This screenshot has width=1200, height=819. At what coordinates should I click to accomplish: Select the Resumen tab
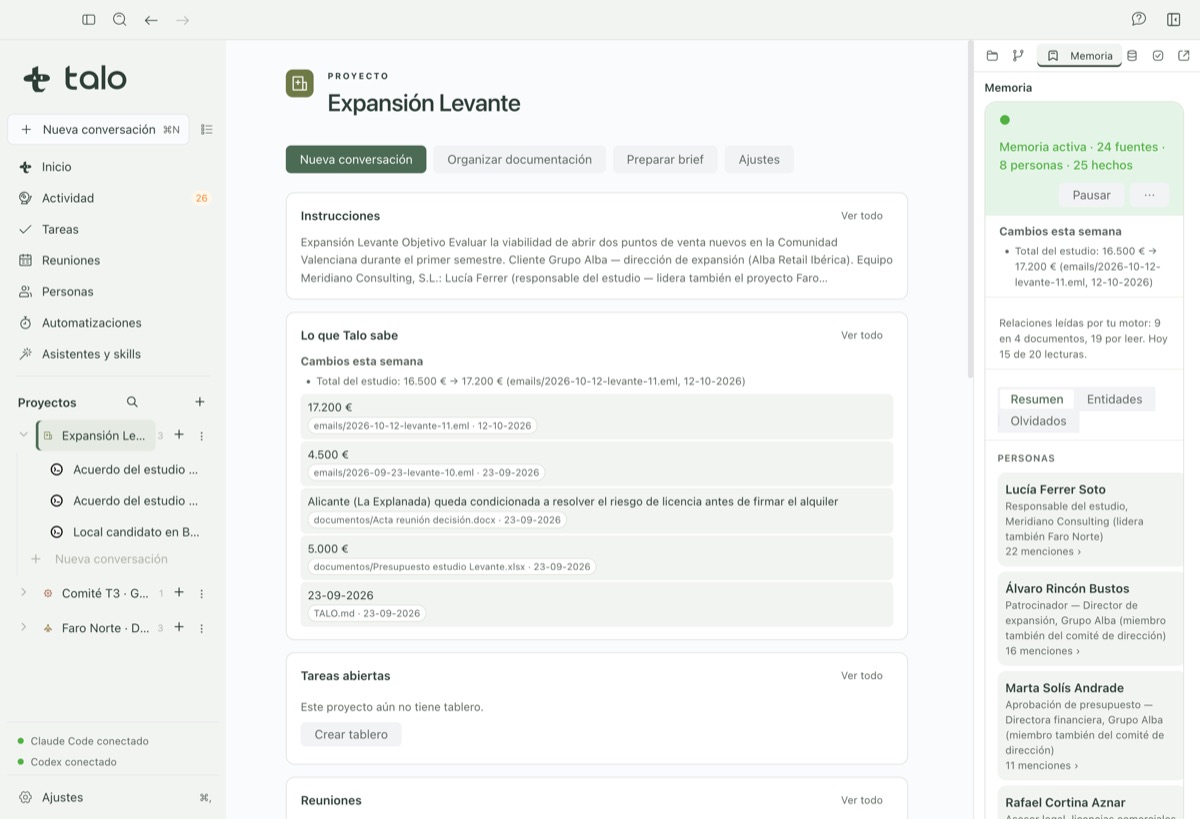click(x=1037, y=399)
